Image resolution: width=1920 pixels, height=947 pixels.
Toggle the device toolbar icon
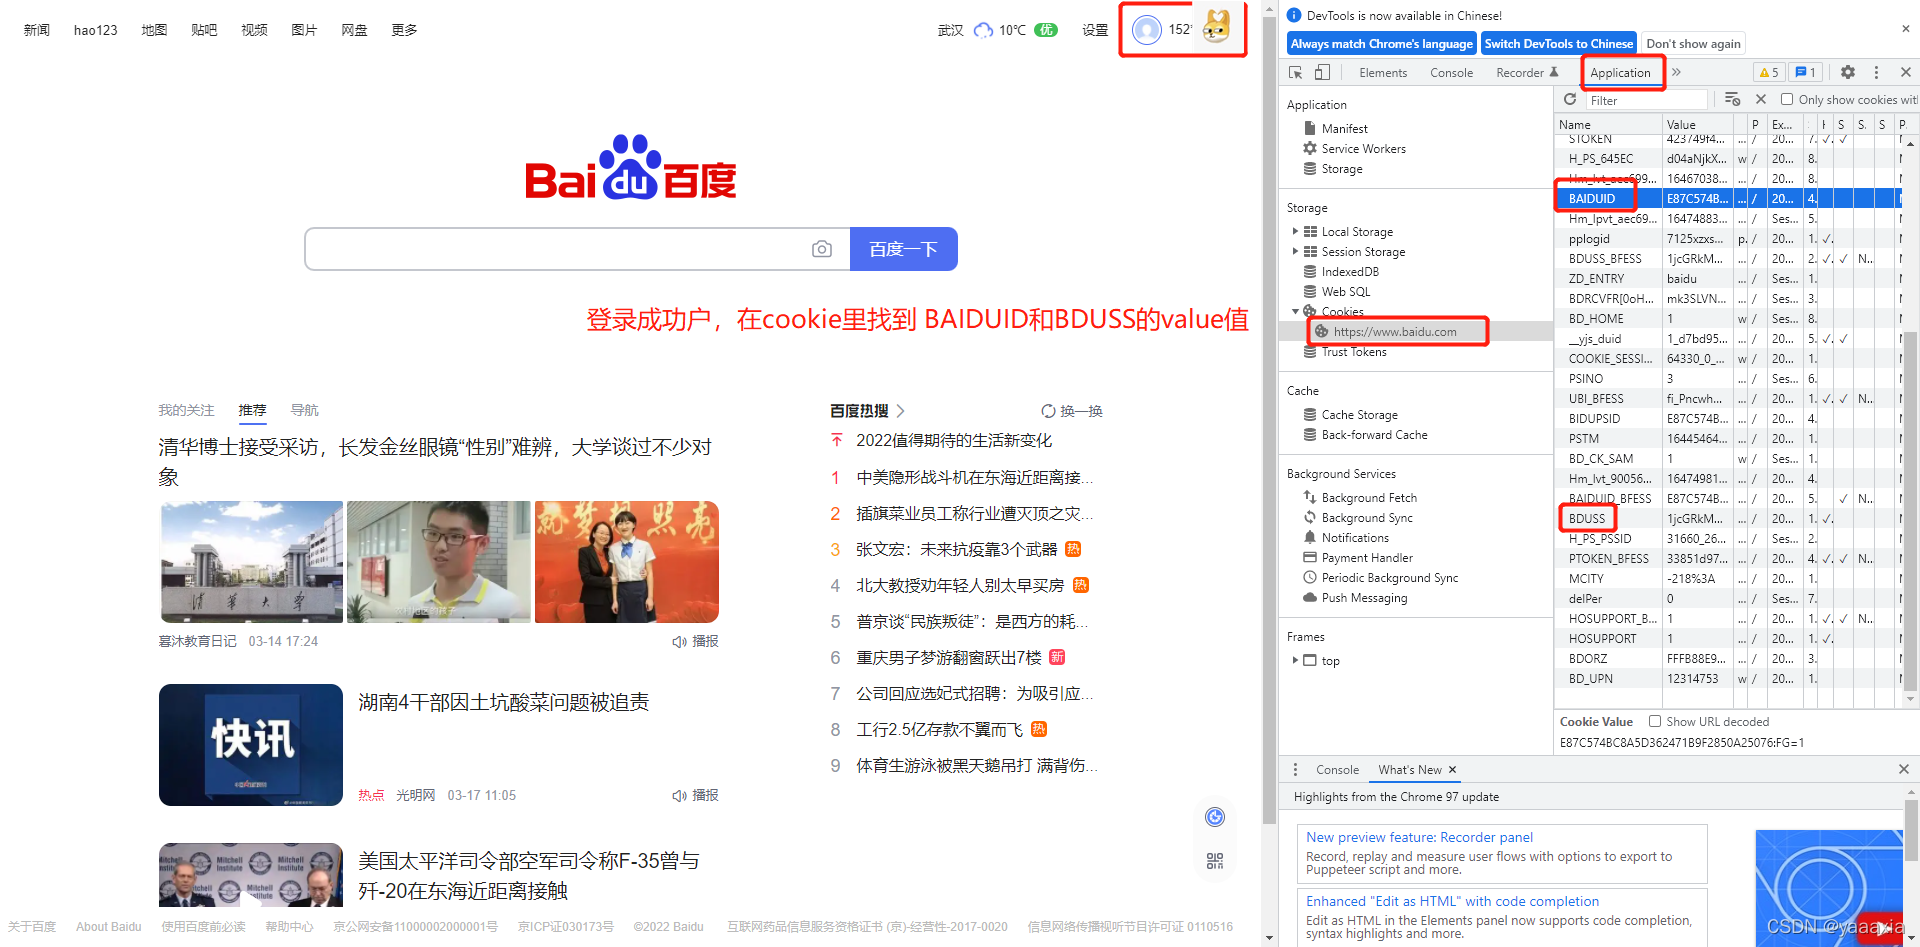[x=1322, y=72]
